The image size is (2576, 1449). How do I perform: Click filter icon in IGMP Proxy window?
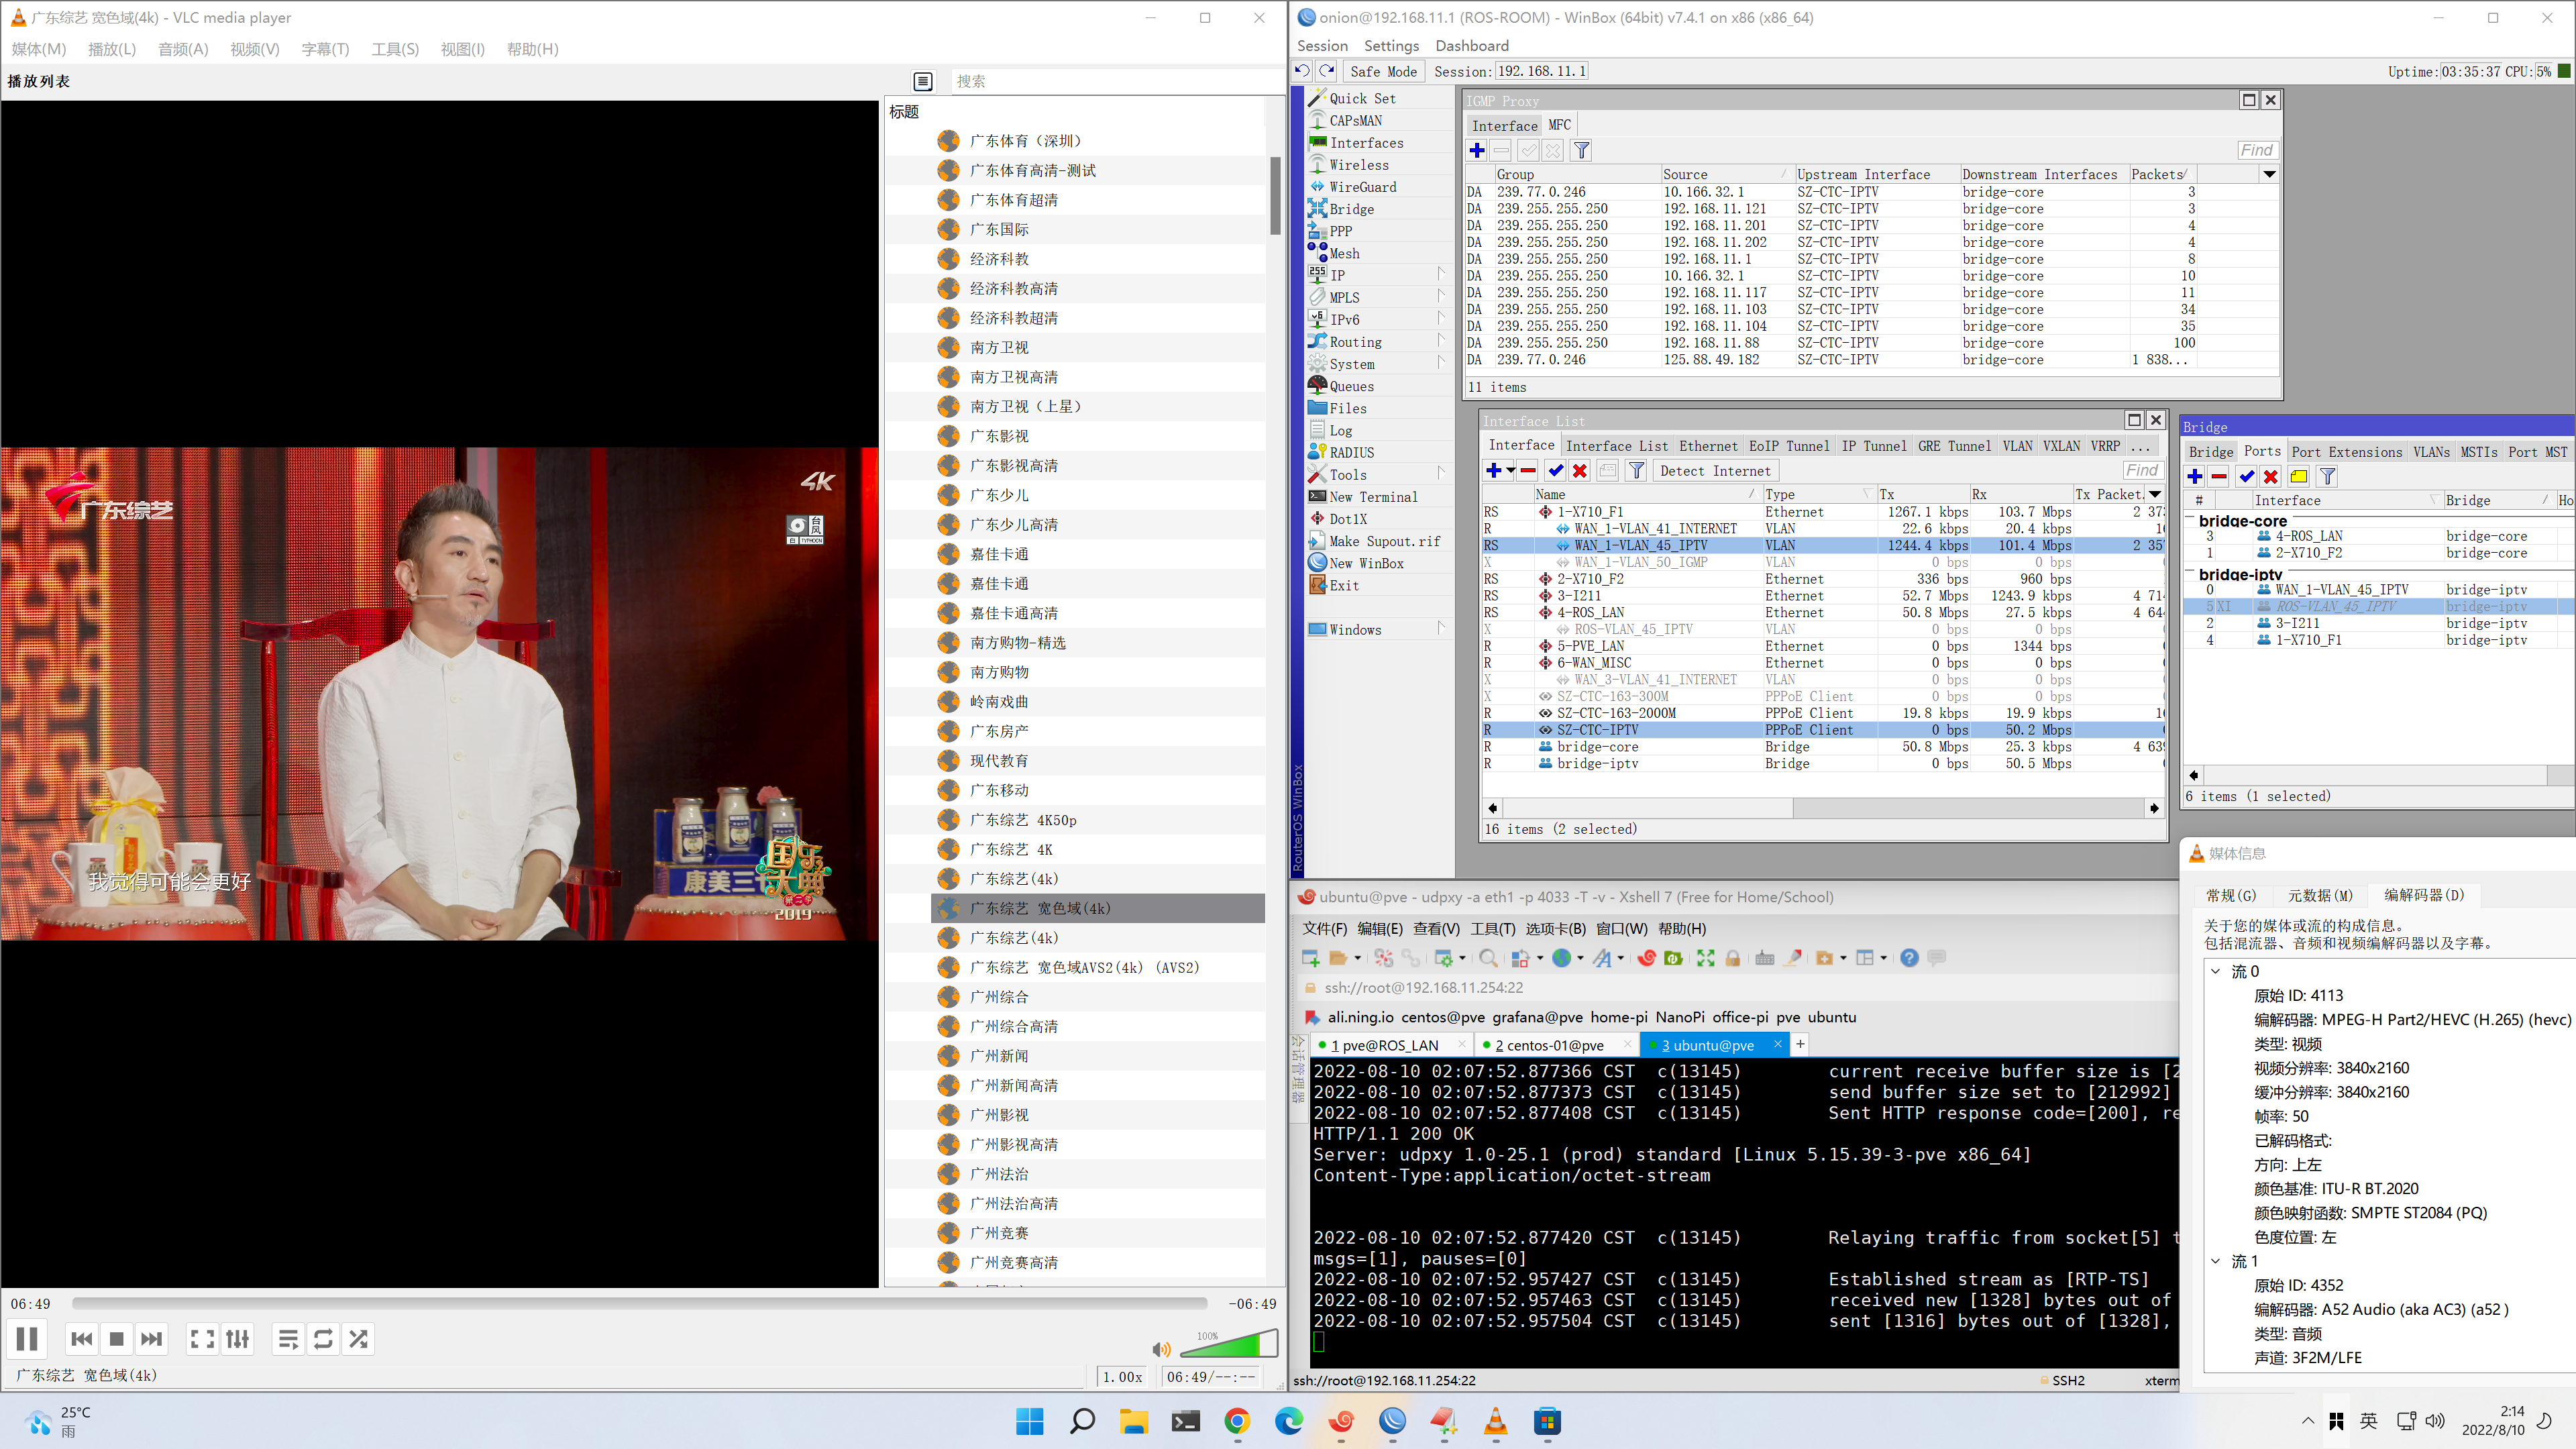tap(1581, 151)
